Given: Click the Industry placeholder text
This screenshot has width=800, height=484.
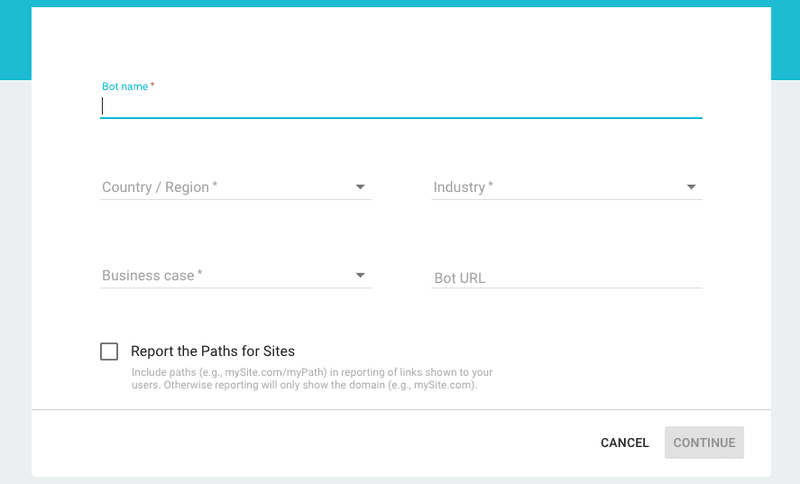Looking at the screenshot, I should tap(459, 187).
